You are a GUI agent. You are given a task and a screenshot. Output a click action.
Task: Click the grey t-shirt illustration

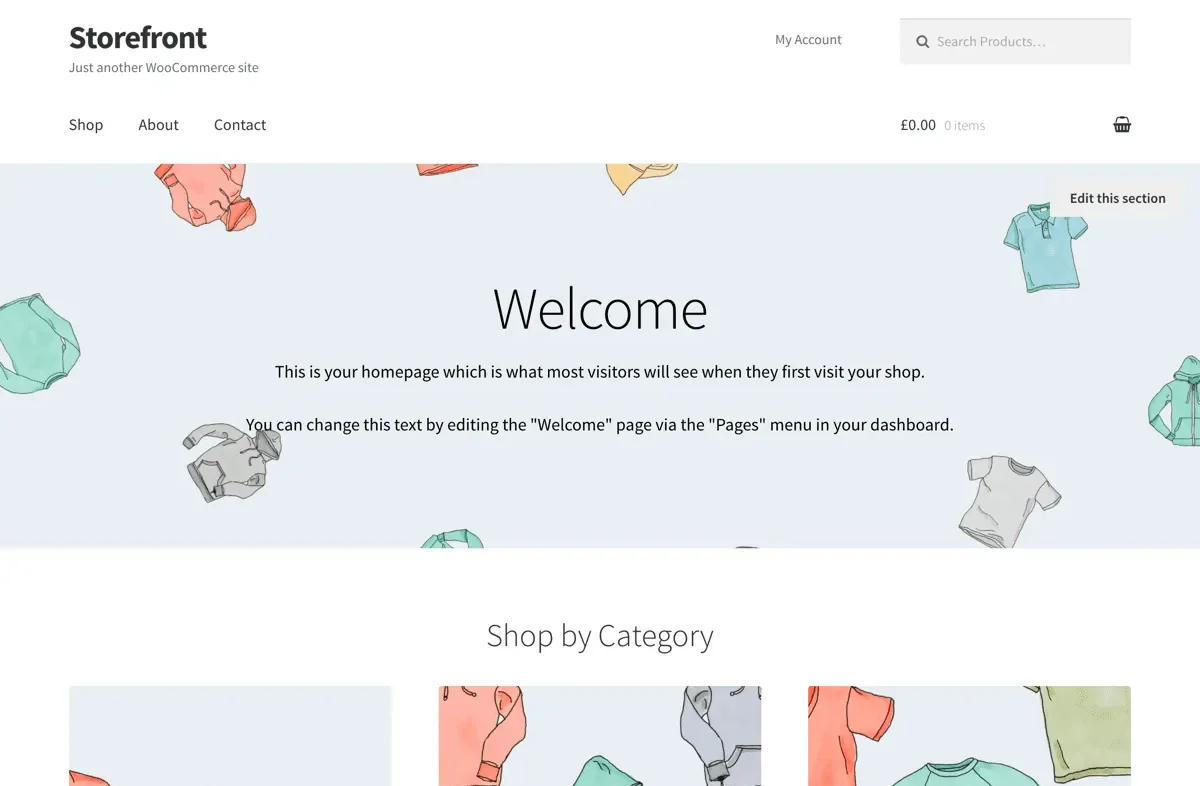pyautogui.click(x=1008, y=500)
